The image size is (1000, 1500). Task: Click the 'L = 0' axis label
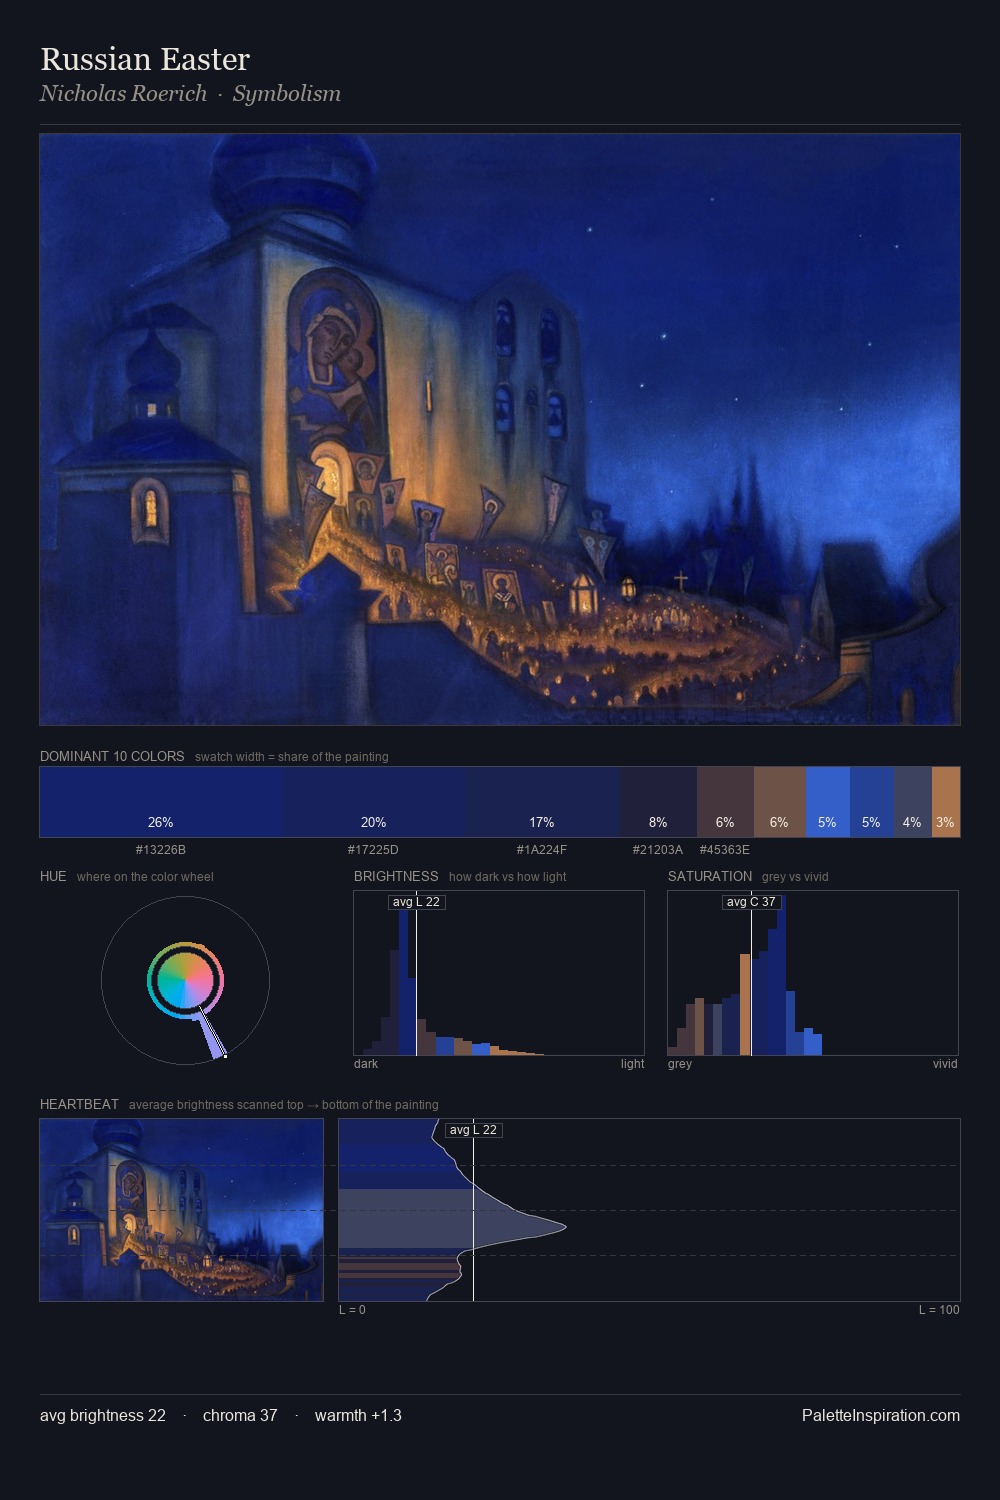(x=352, y=1310)
